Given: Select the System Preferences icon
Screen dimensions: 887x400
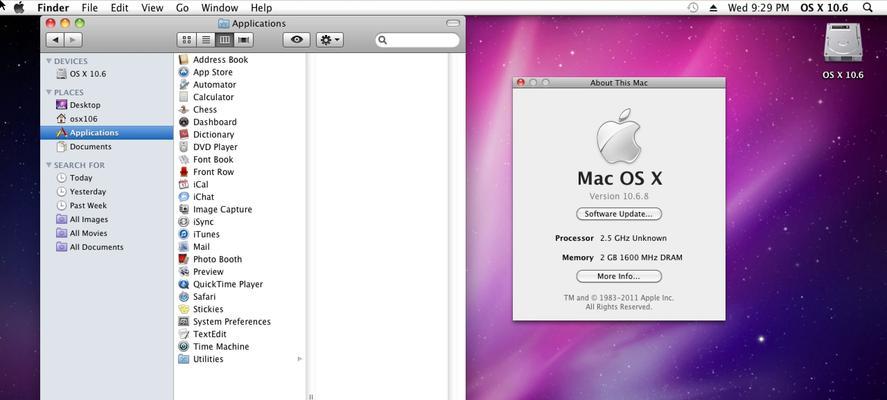Looking at the screenshot, I should click(183, 321).
